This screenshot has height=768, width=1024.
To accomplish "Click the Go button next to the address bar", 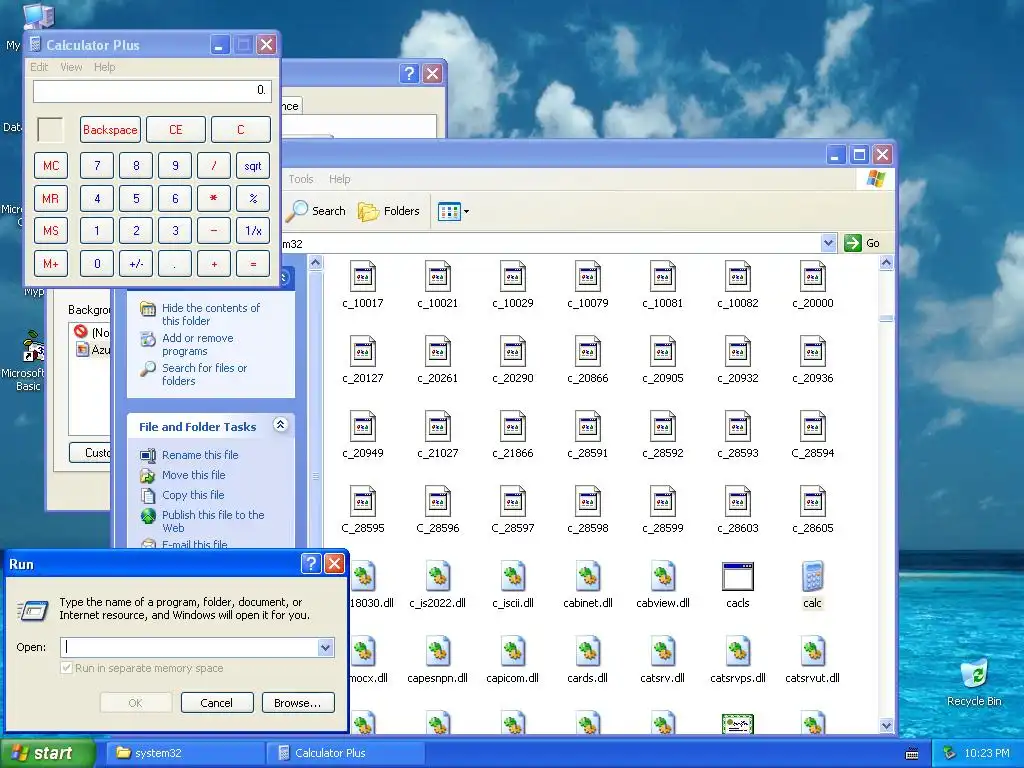I will (x=862, y=243).
